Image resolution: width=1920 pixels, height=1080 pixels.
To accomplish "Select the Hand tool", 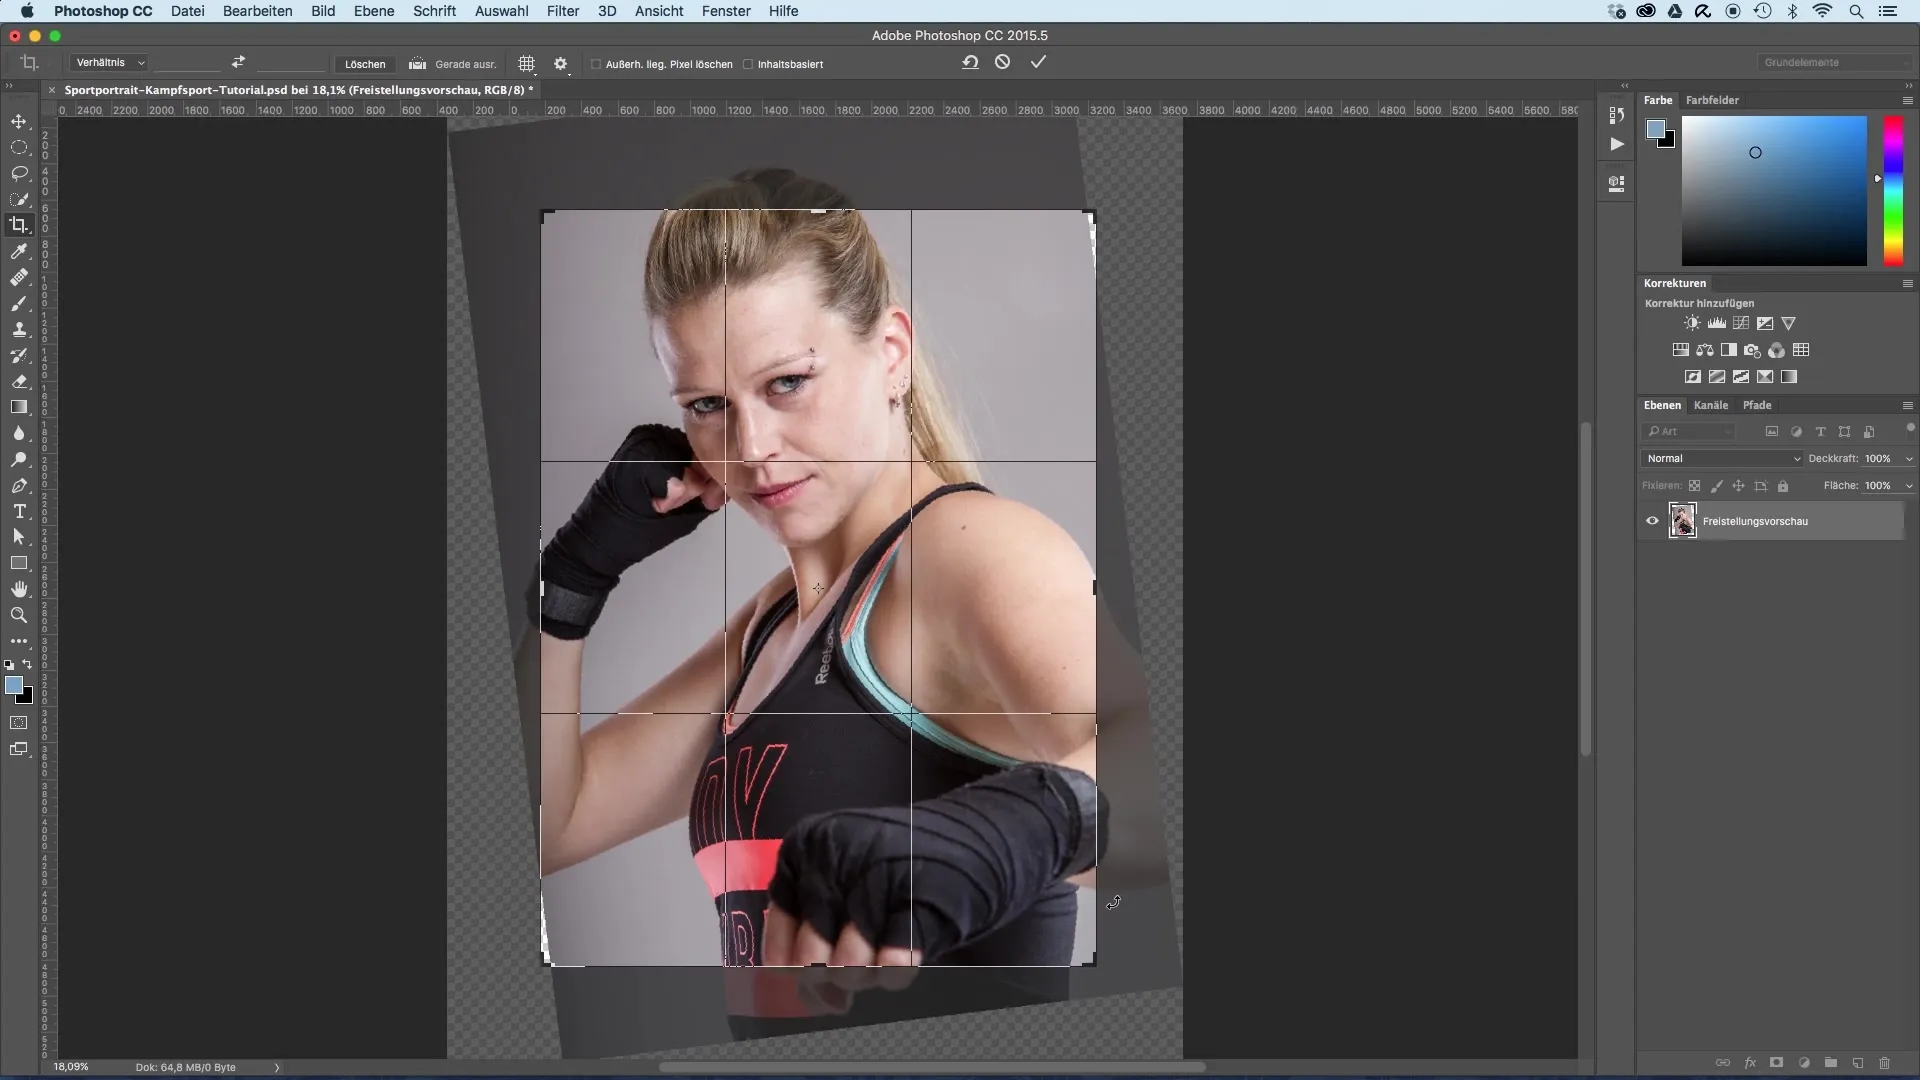I will pyautogui.click(x=19, y=589).
